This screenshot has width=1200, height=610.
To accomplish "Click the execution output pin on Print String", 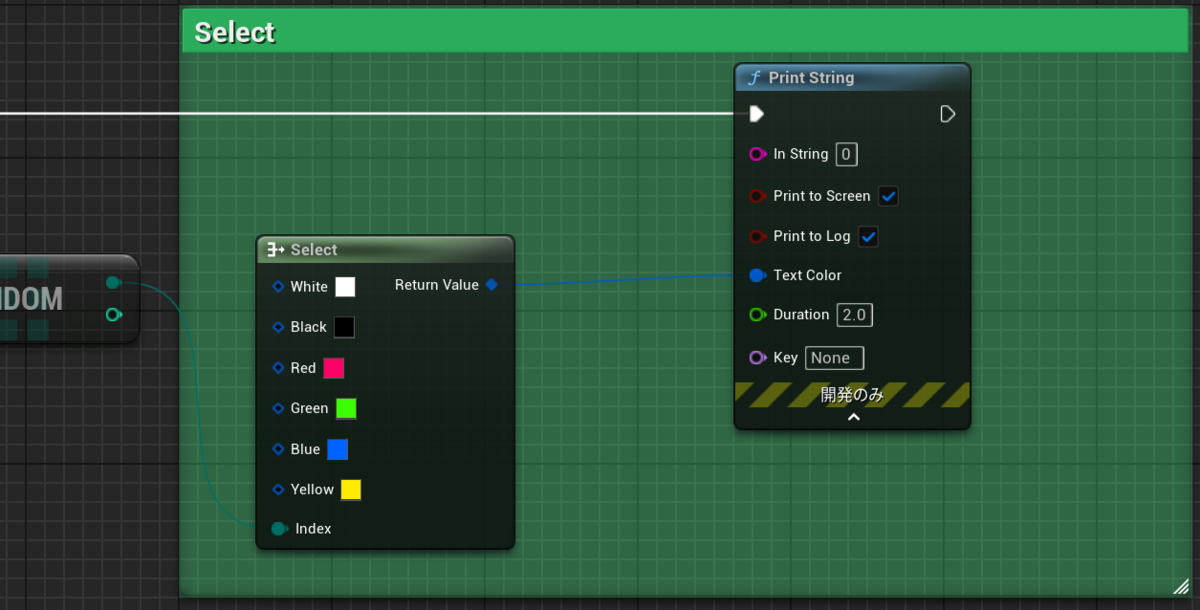I will coord(947,114).
